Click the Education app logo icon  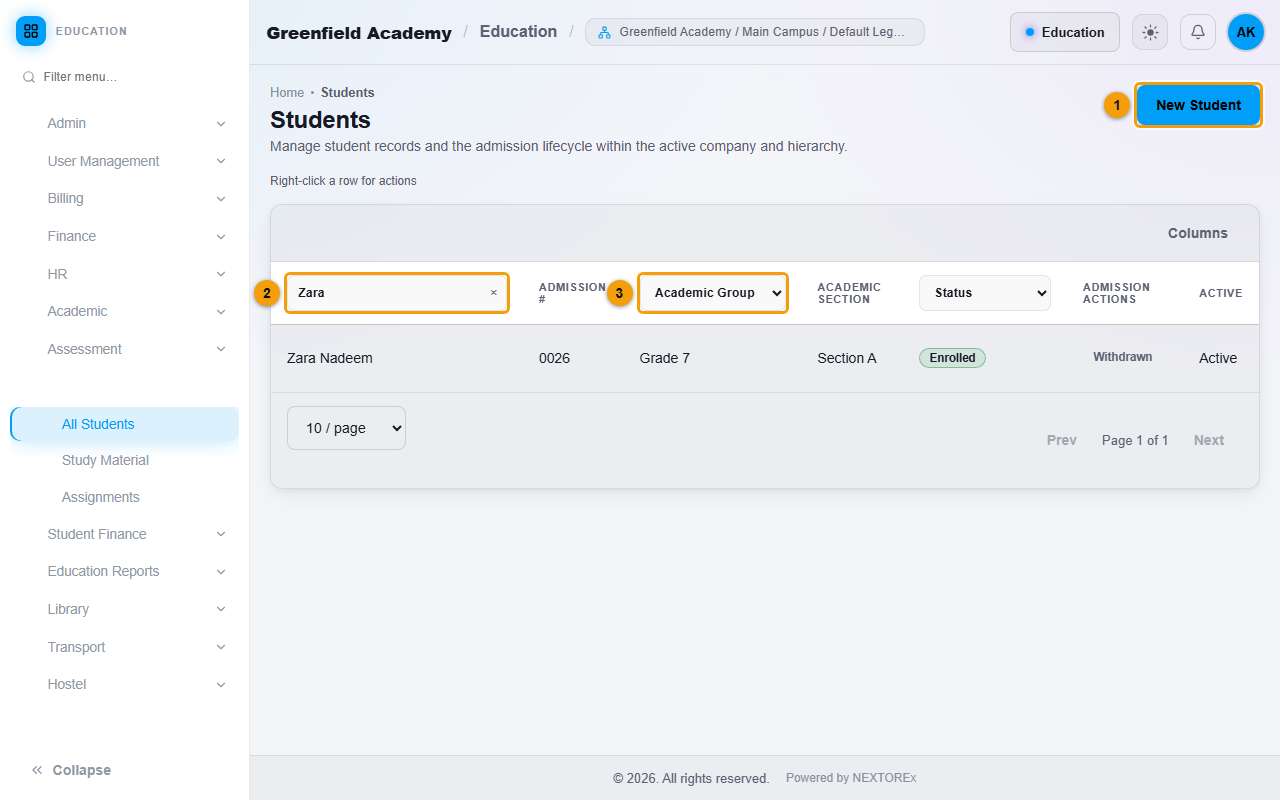[x=31, y=31]
